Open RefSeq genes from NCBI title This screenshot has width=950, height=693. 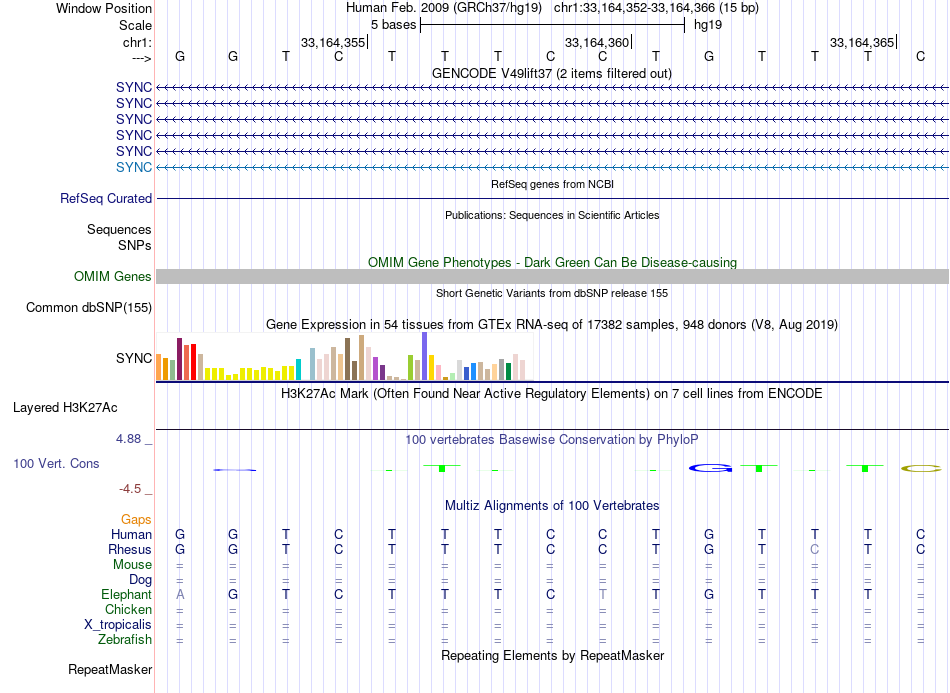(552, 184)
